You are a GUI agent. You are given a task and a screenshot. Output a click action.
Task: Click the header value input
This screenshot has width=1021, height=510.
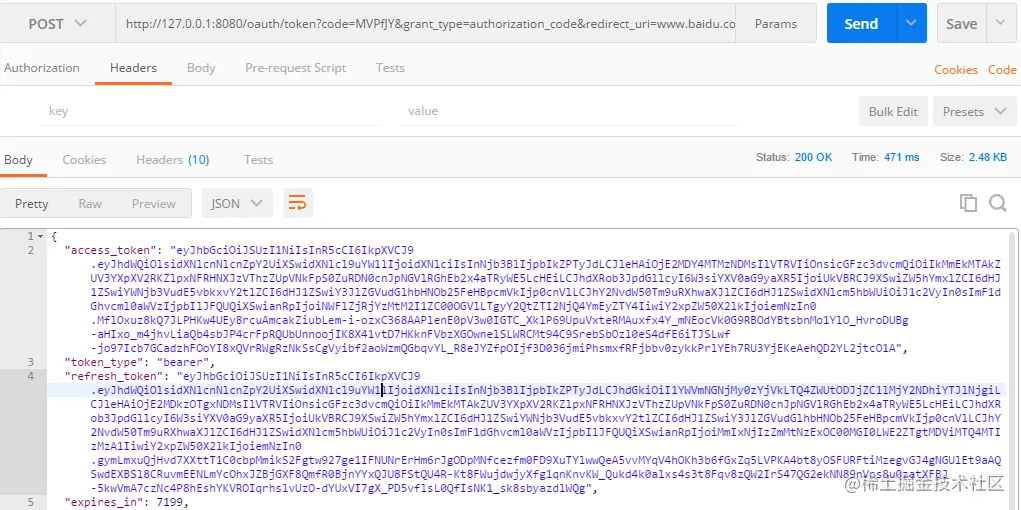click(568, 111)
